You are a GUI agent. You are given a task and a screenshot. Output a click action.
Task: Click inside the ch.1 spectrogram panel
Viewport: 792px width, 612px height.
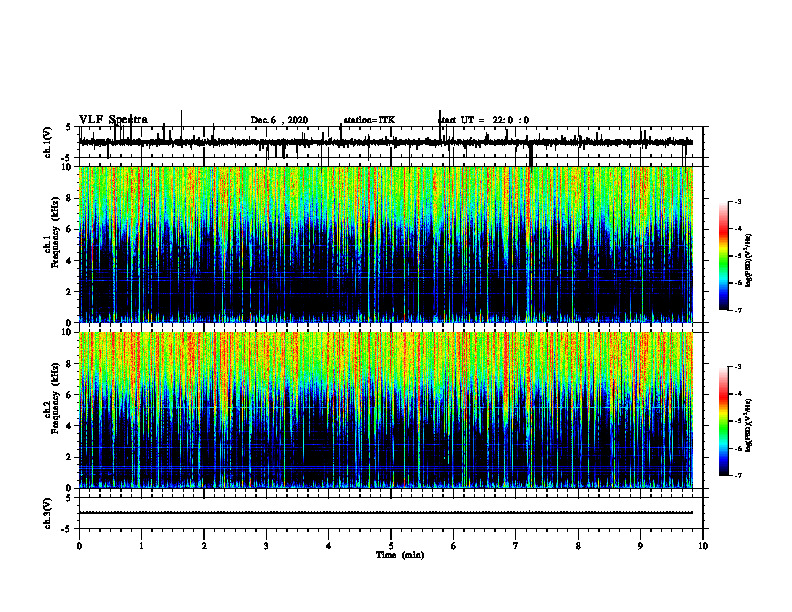(386, 244)
